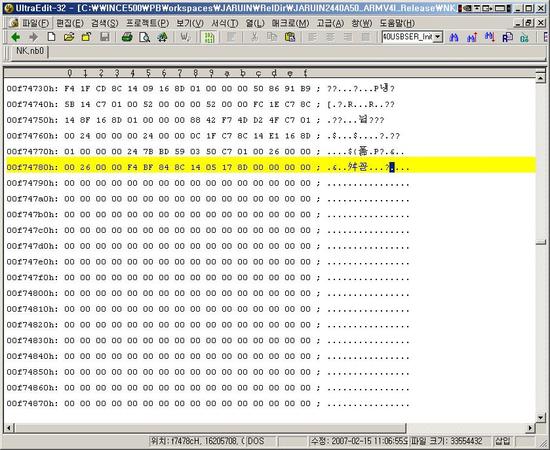Screen dimensions: 550x450
Task: Open the 창(W) menu
Action: point(362,23)
